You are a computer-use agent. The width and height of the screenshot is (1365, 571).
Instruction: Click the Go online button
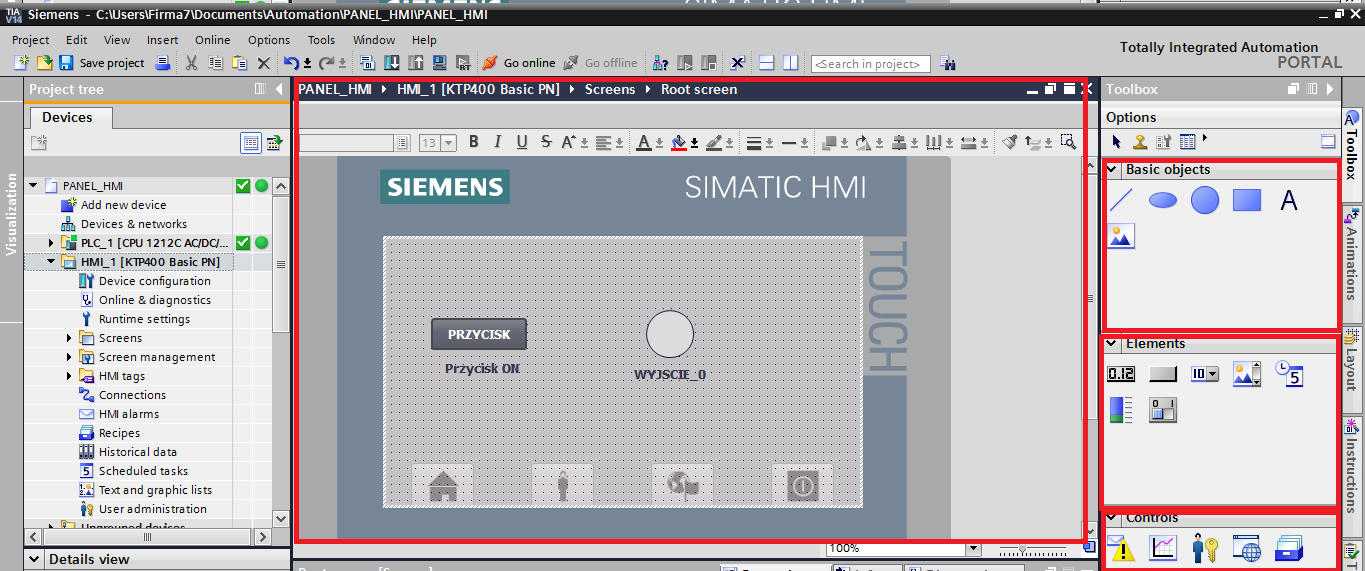point(519,63)
